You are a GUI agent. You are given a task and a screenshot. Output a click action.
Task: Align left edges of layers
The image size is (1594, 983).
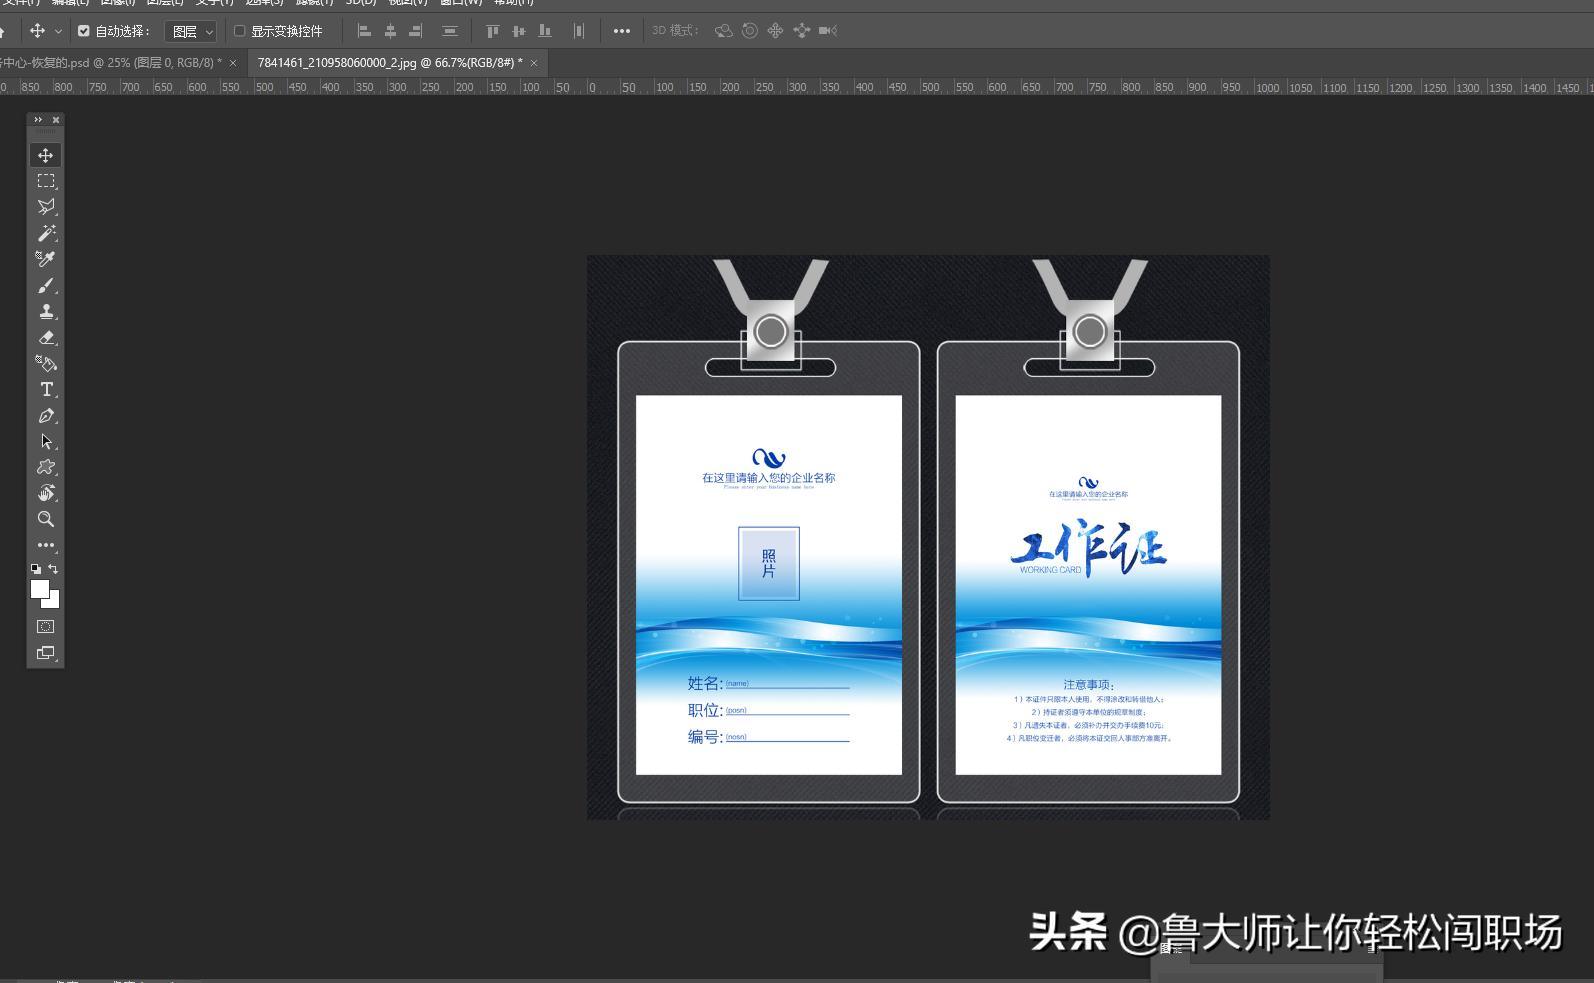coord(364,31)
